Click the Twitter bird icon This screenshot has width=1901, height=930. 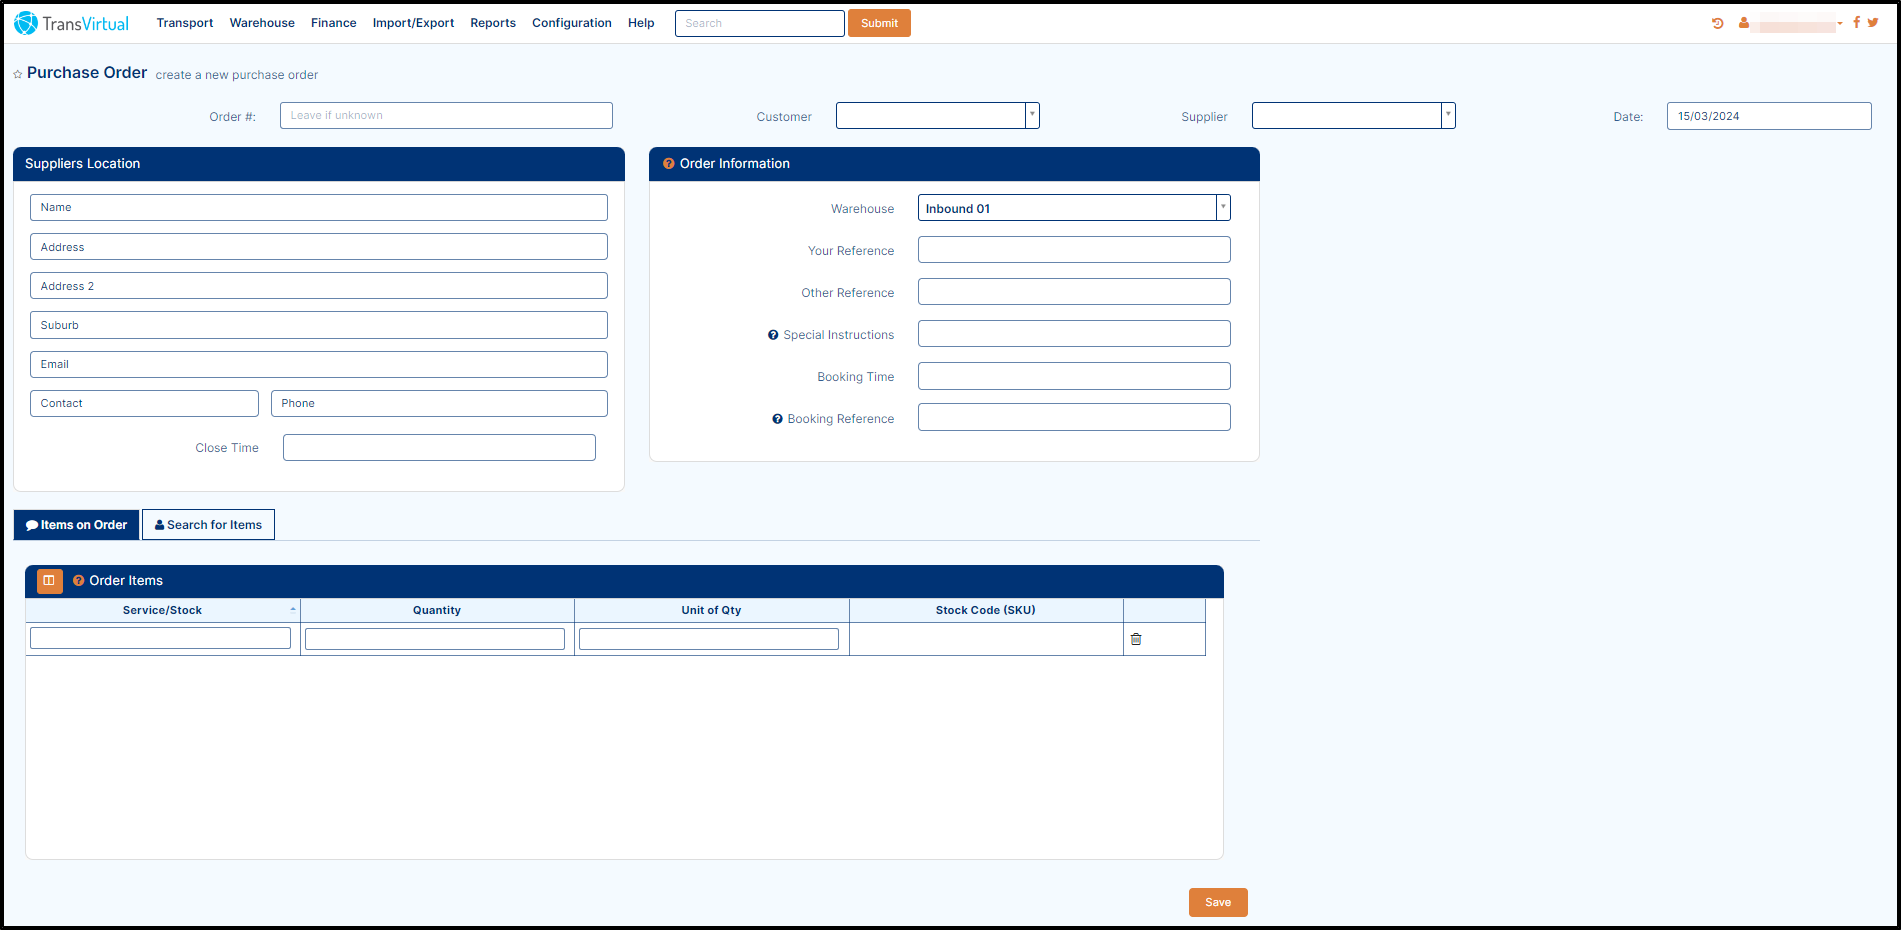tap(1873, 22)
